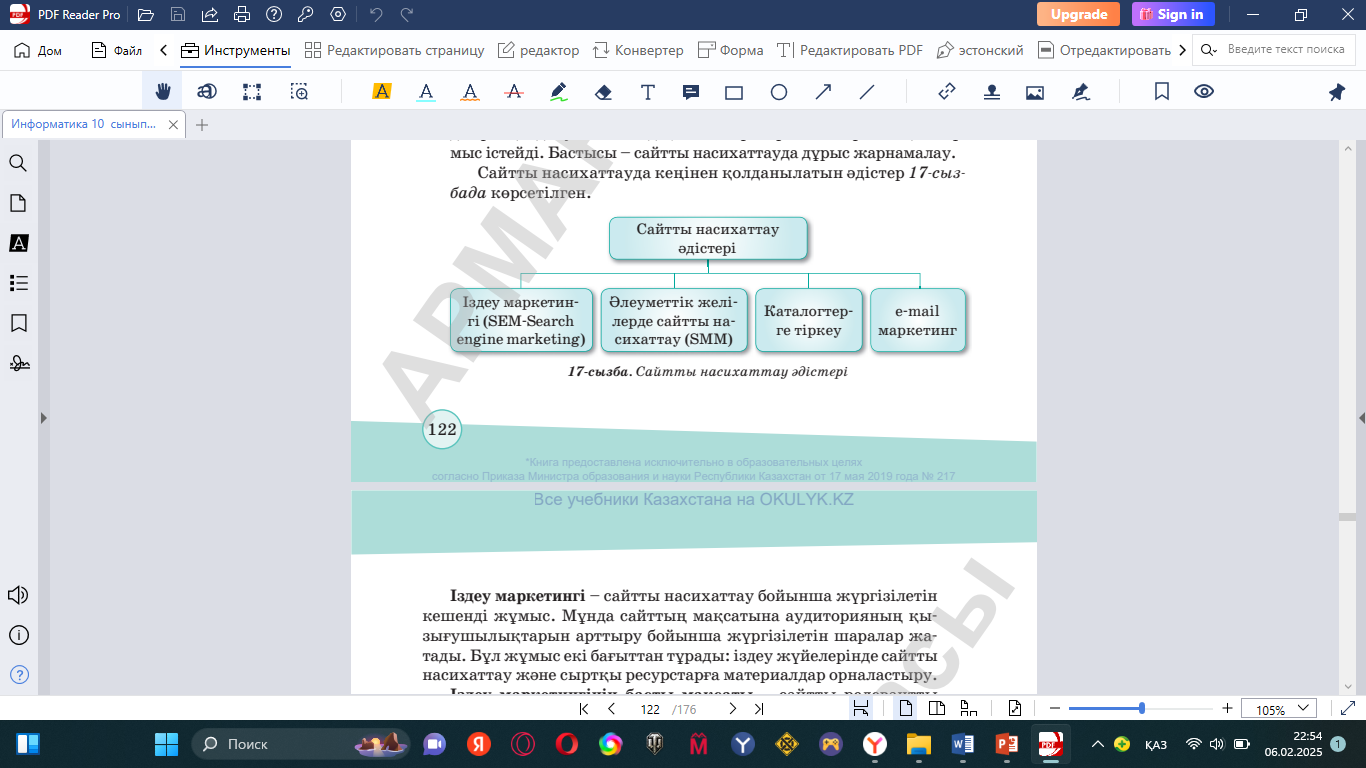Choose the content selection marquee tool
The image size is (1366, 768).
coord(252,92)
